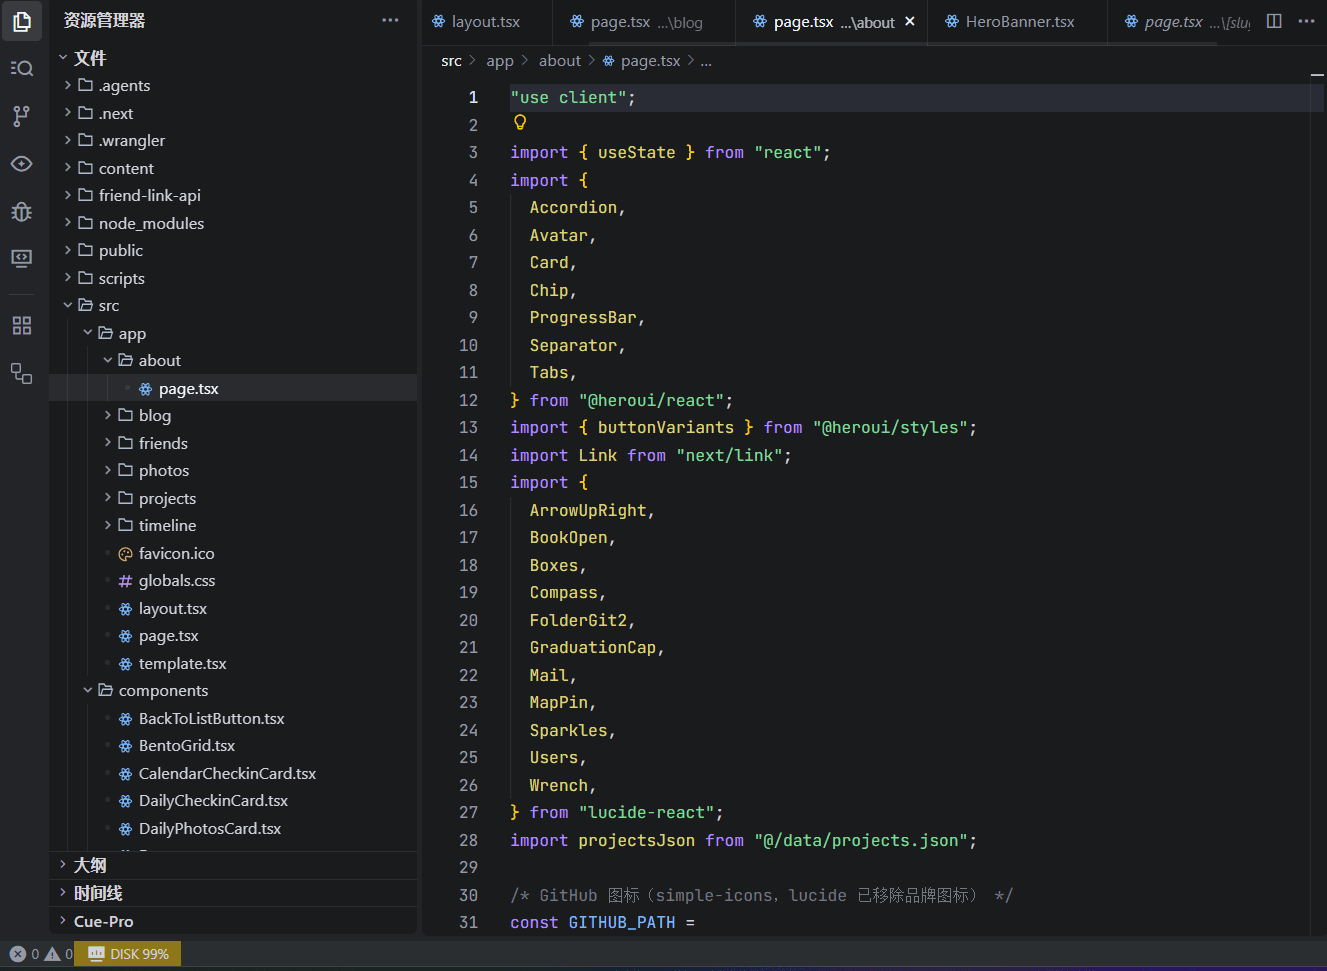Click the about breadcrumb
Image resolution: width=1327 pixels, height=971 pixels.
[x=559, y=61]
